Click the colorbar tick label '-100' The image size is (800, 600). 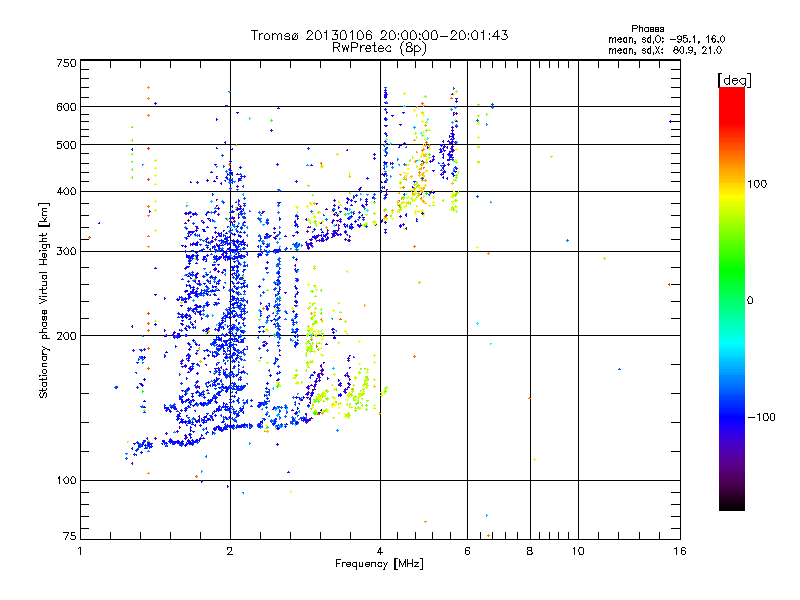761,417
